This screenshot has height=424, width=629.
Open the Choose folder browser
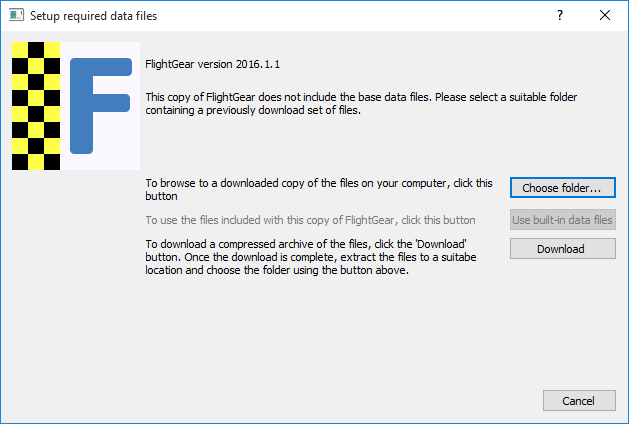pos(562,188)
